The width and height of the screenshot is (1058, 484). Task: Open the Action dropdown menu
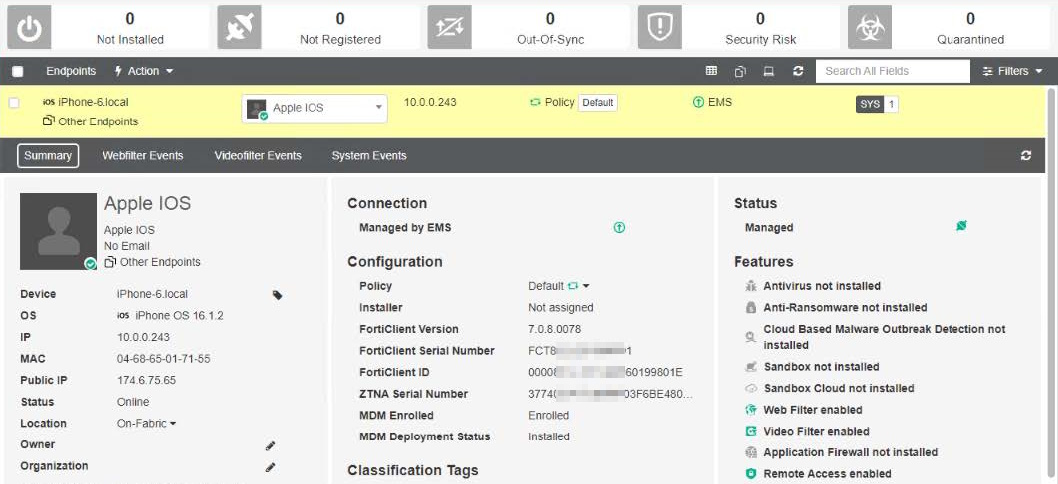point(143,71)
